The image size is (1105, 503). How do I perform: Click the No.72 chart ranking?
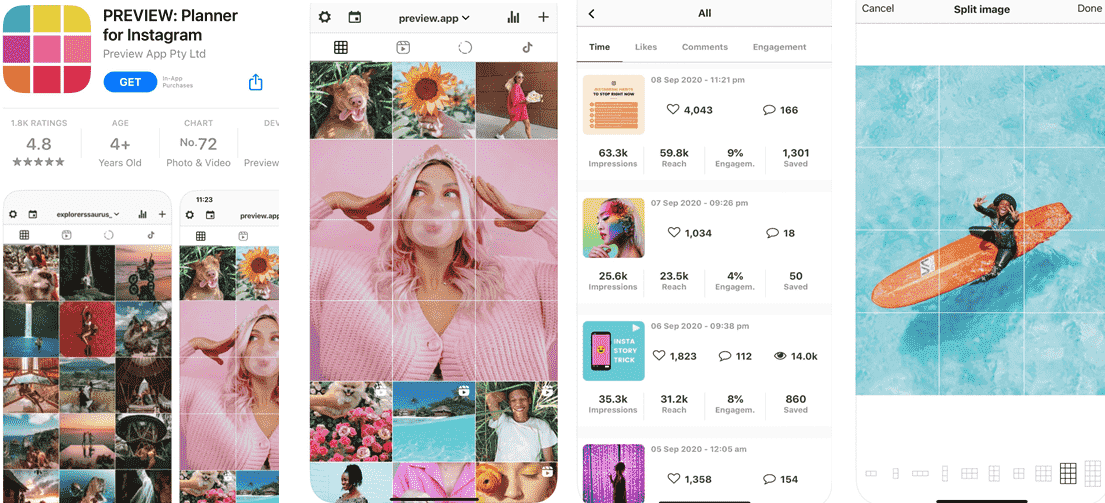(x=198, y=144)
